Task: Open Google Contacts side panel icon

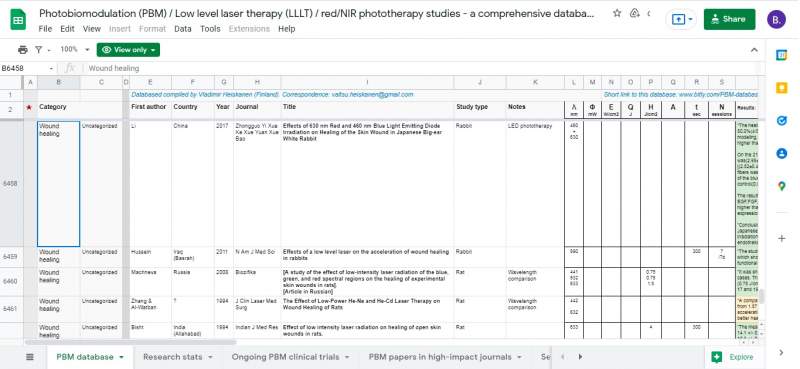Action: 781,153
